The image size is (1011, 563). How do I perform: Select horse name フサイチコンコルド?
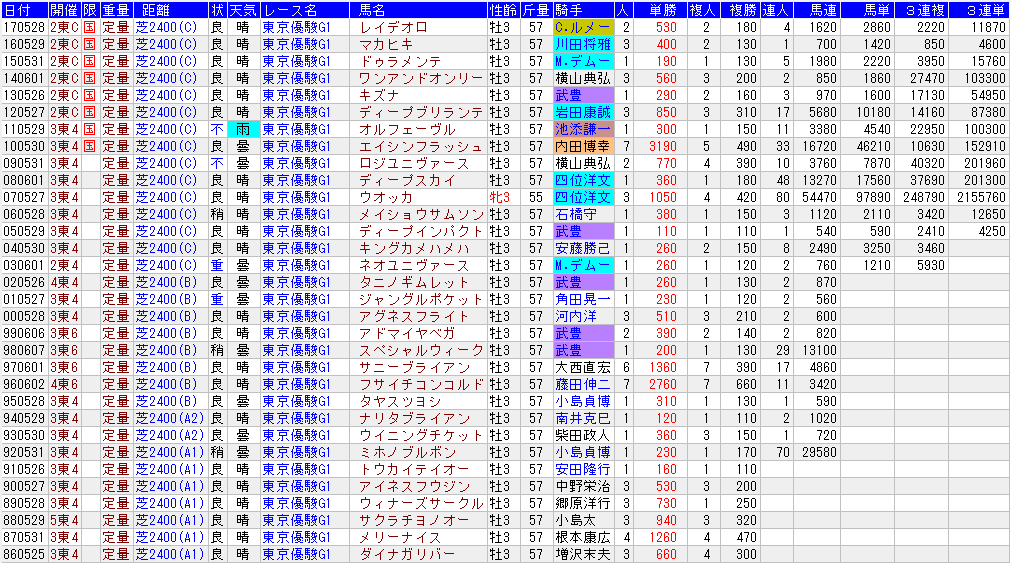[x=421, y=384]
